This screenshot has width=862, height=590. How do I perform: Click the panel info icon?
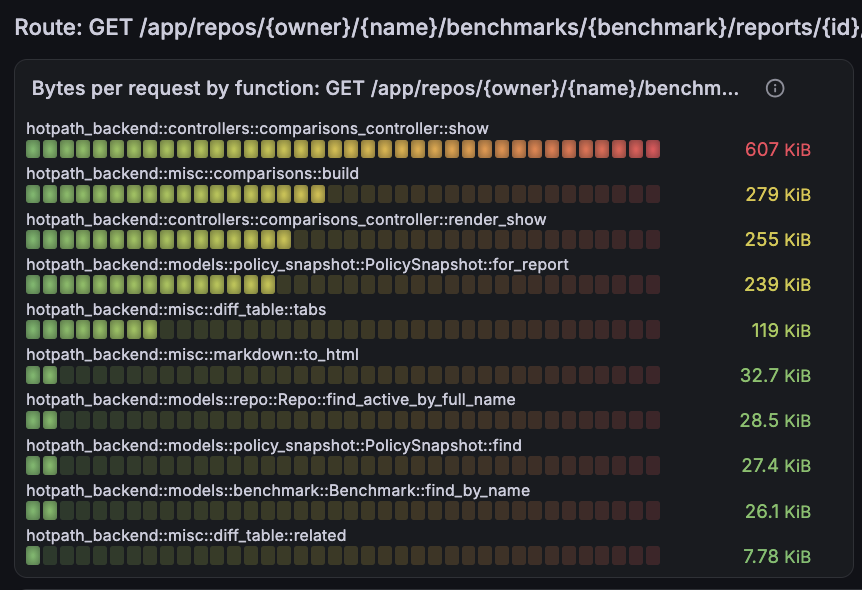coord(775,88)
